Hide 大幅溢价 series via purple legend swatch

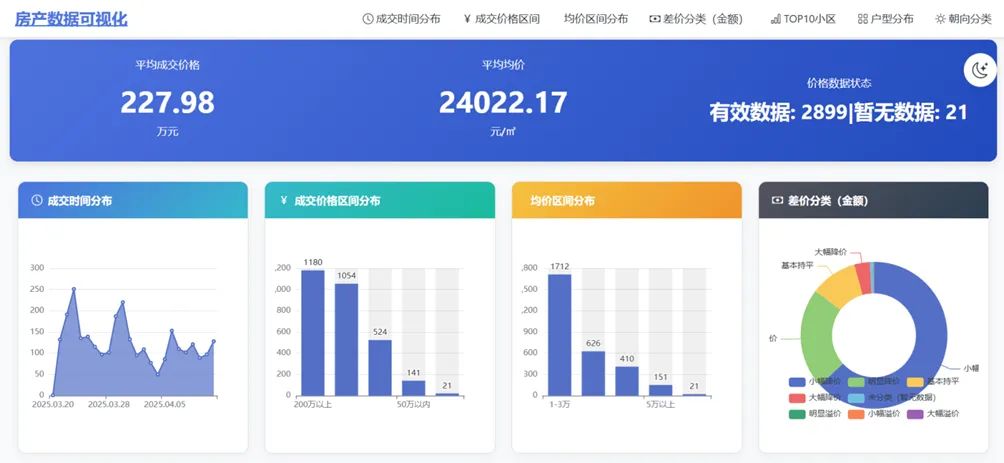934,413
